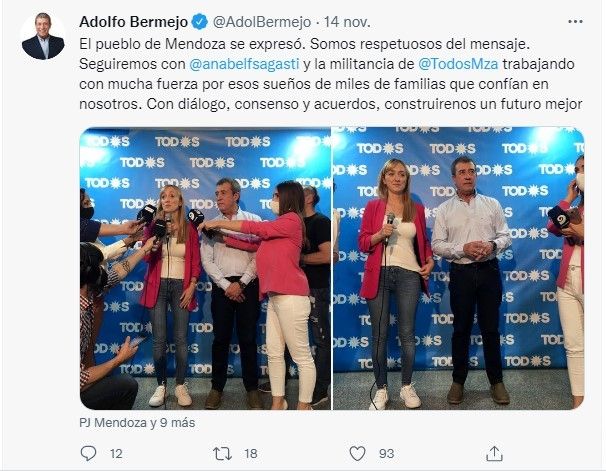Like the tweet with the heart icon
Image resolution: width=606 pixels, height=471 pixels.
[x=357, y=453]
